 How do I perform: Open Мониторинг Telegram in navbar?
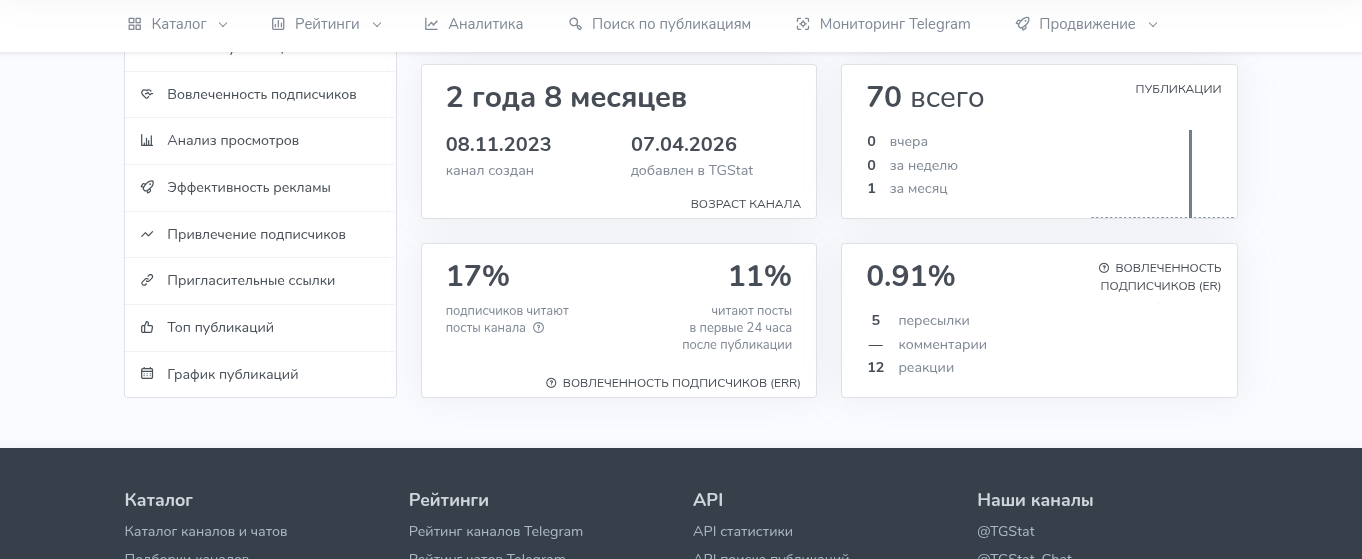point(883,24)
